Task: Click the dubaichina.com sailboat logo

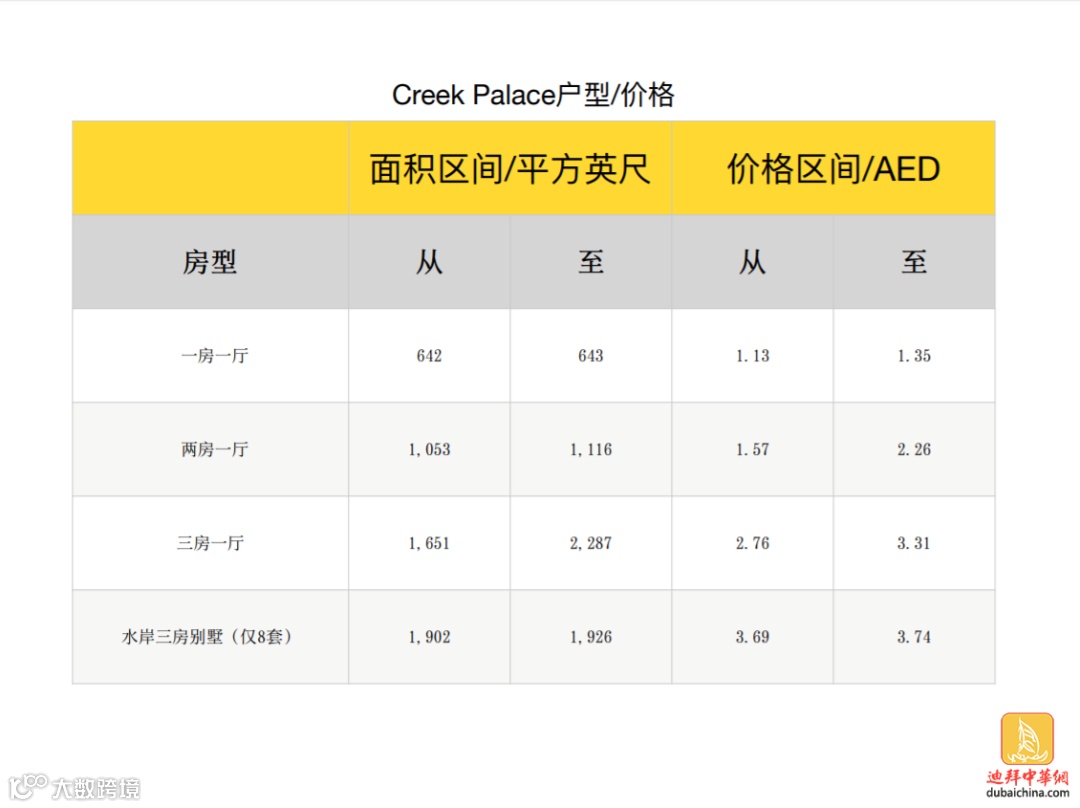Action: coord(1027,739)
